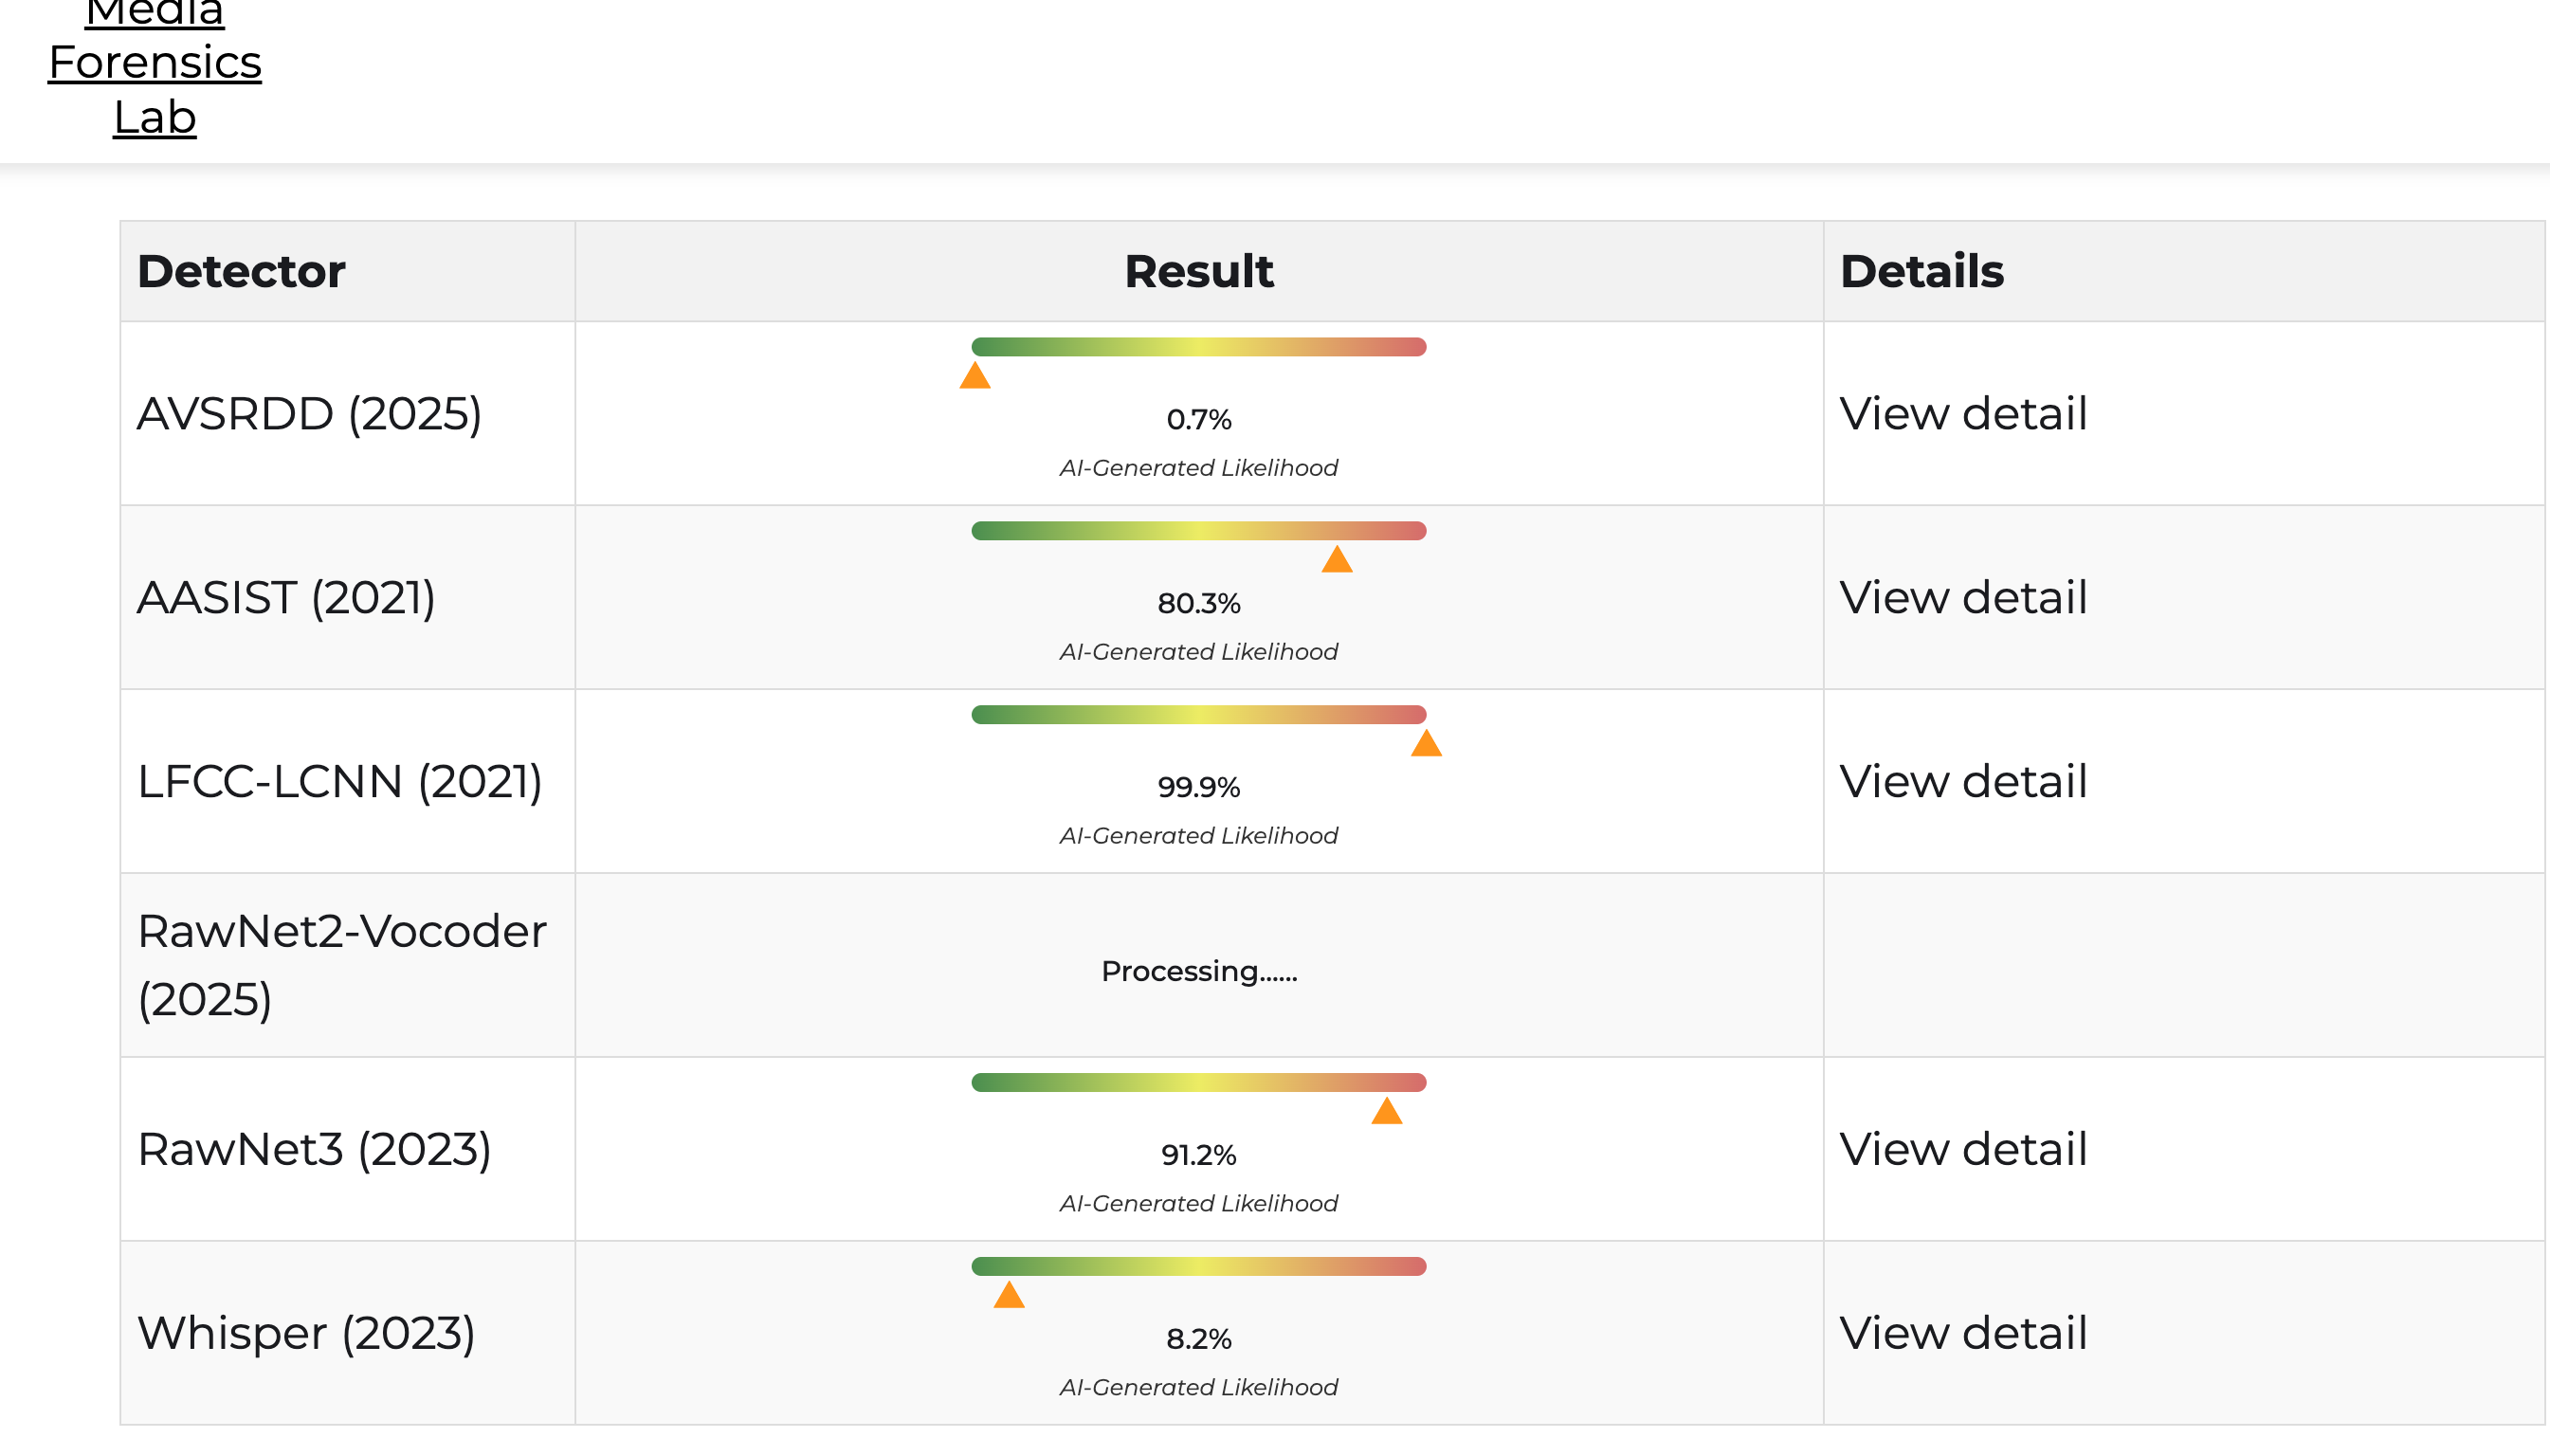
Task: Open the Media Forensics Lab link
Action: point(155,64)
